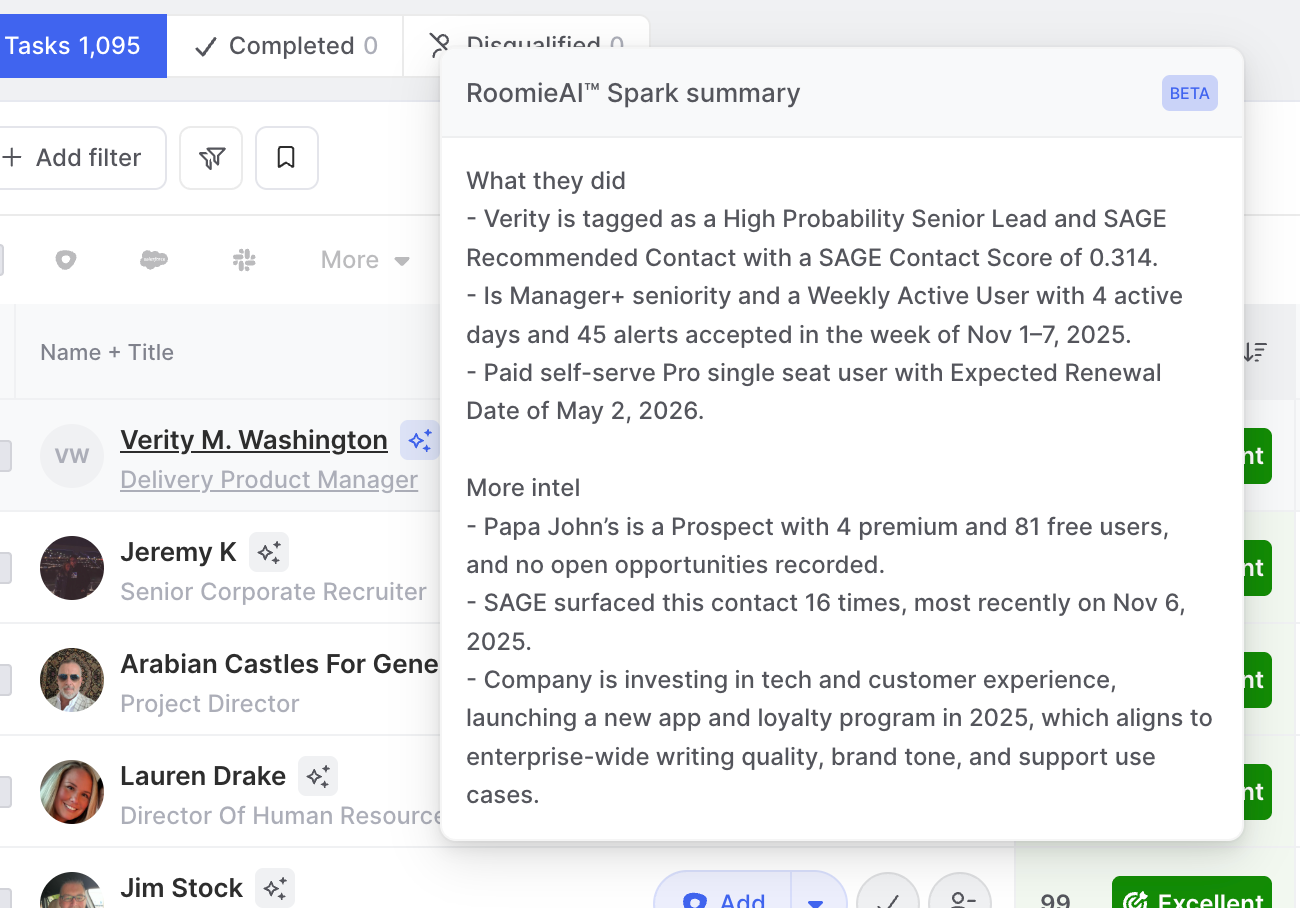Click the Expected Renewal Date of May 2, 2026 text

click(x=814, y=392)
